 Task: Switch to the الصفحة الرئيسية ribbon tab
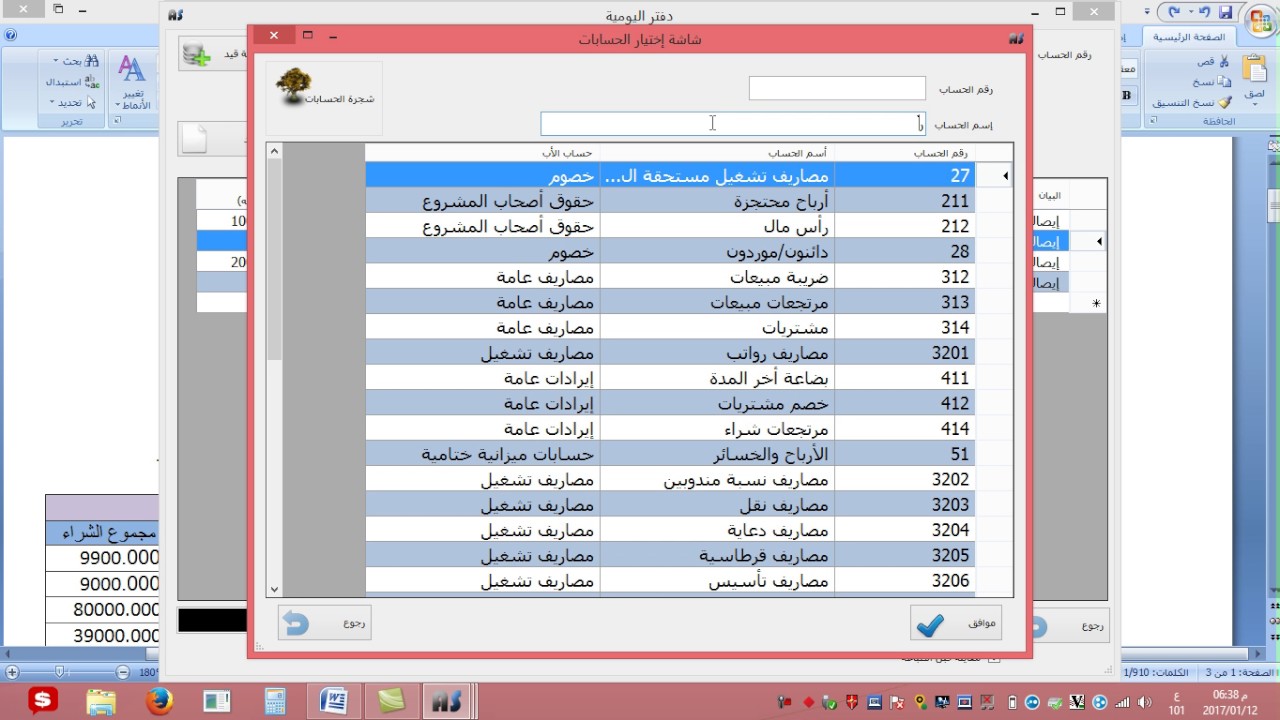(1190, 37)
